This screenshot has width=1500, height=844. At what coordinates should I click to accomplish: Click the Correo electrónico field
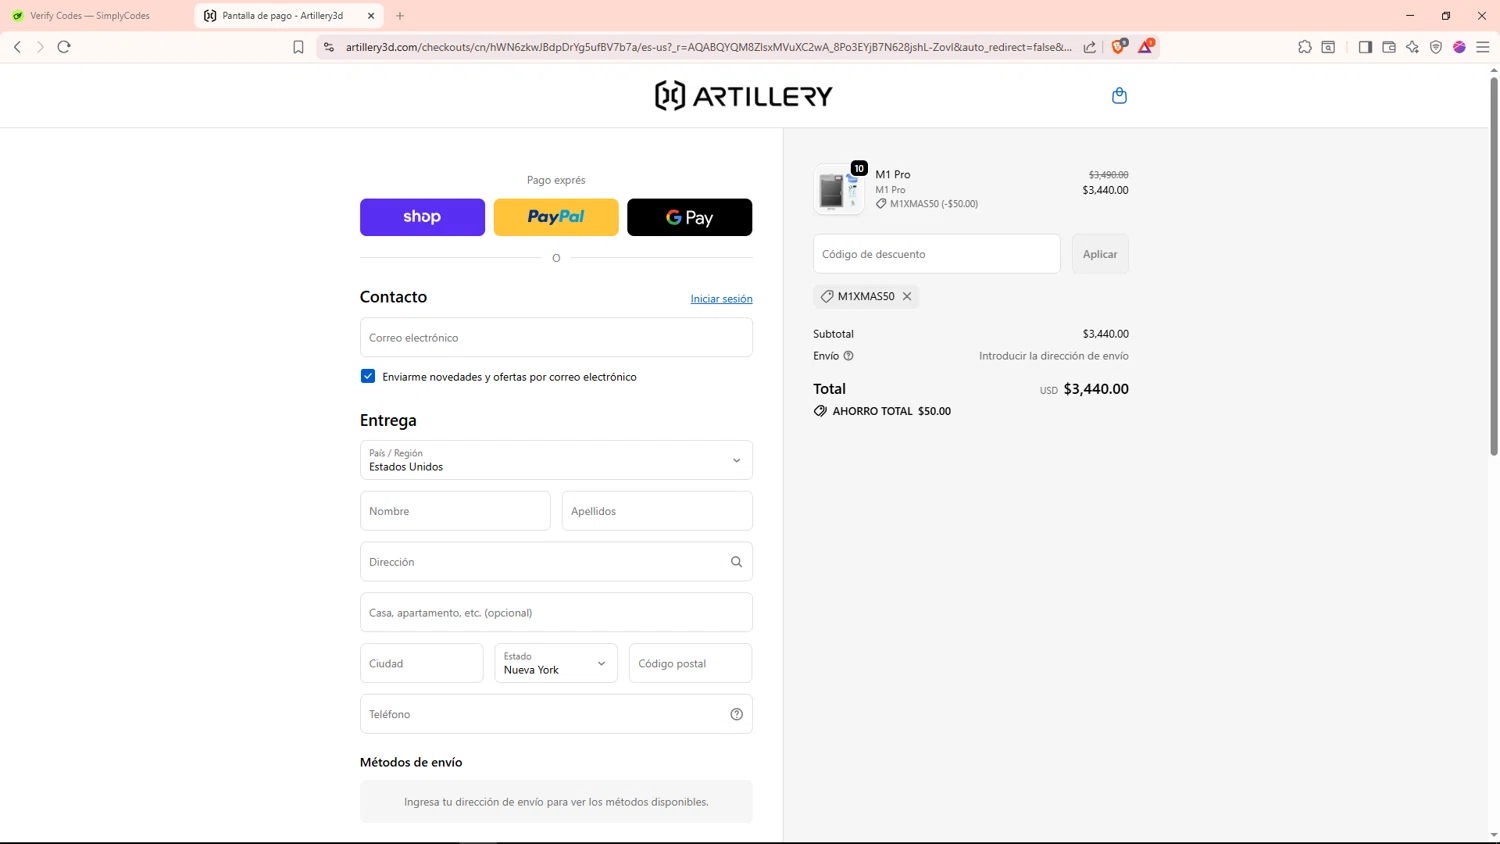pyautogui.click(x=556, y=337)
